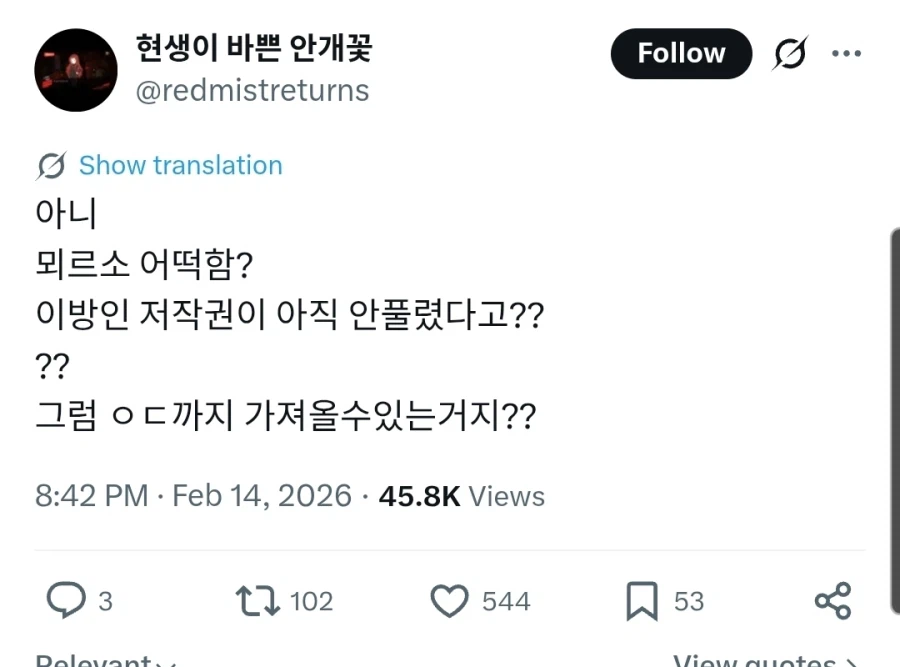This screenshot has height=667, width=900.
Task: Show translation of the Korean tweet
Action: click(180, 164)
